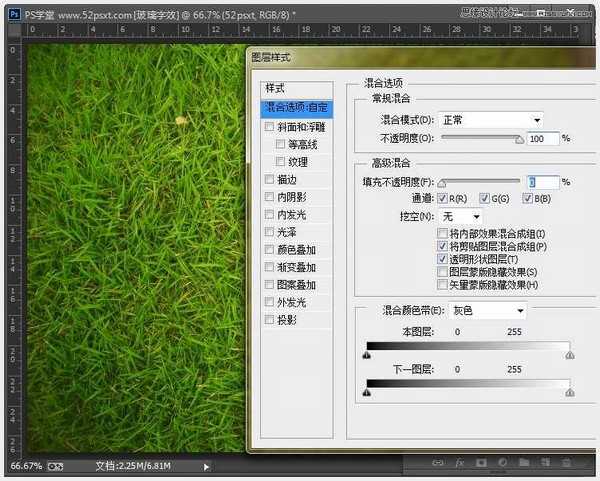The image size is (600, 481).
Task: Expand the 挖空 knockout dropdown
Action: [462, 216]
